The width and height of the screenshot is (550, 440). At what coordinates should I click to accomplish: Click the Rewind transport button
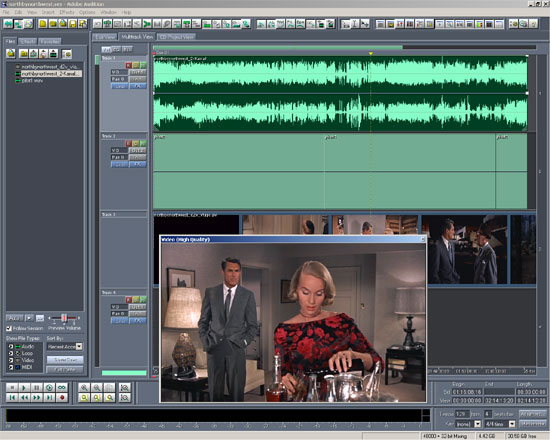point(24,398)
